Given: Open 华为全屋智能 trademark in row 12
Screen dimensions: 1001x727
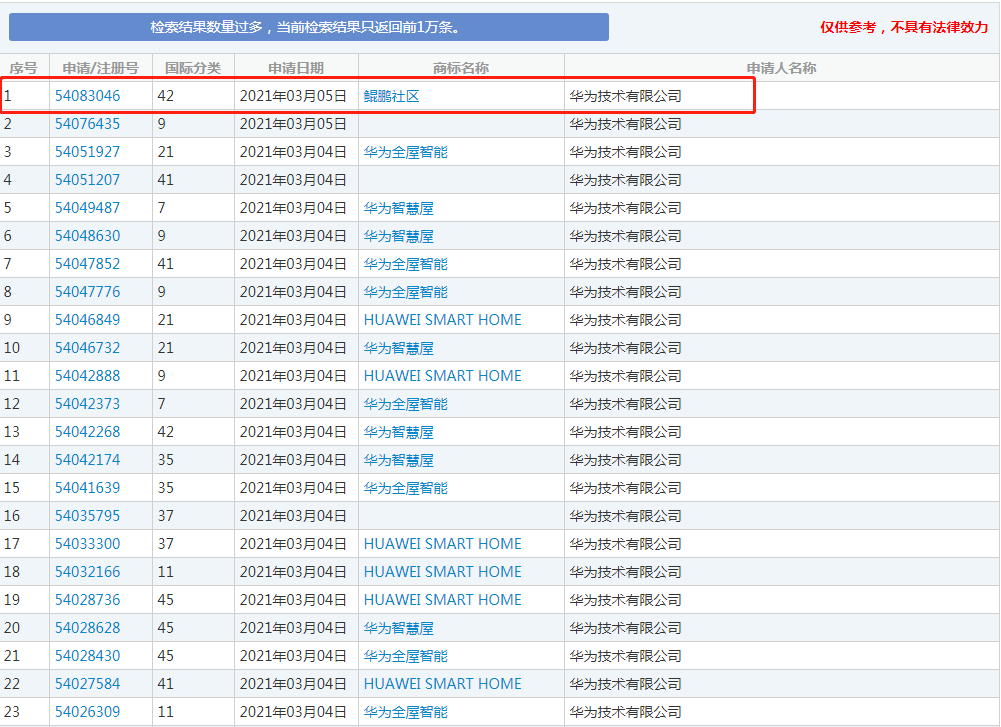Looking at the screenshot, I should pos(405,404).
